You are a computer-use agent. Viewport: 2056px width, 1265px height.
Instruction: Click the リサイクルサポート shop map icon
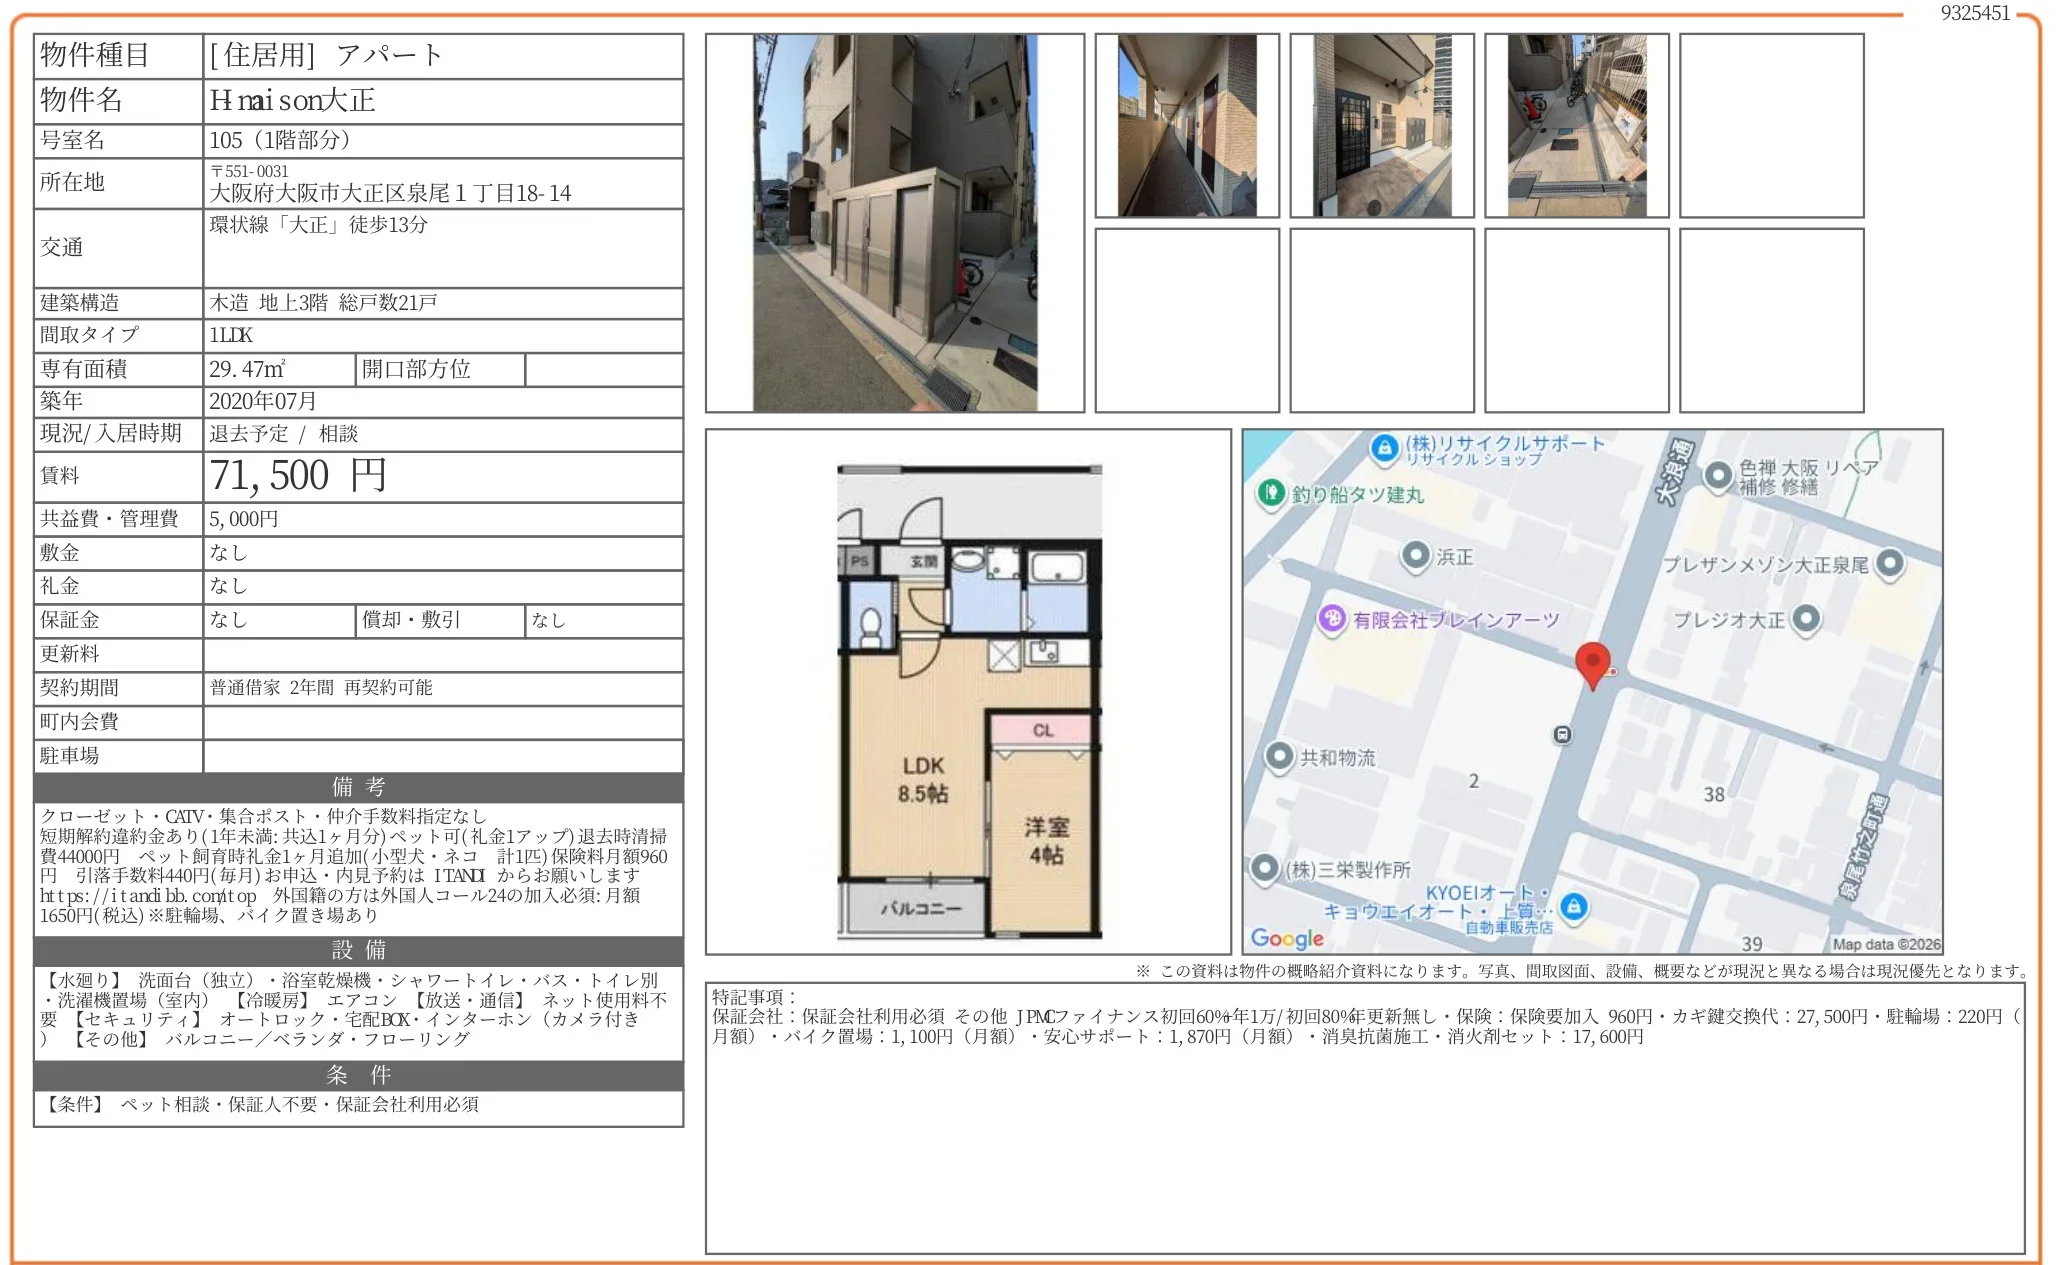tap(1384, 448)
